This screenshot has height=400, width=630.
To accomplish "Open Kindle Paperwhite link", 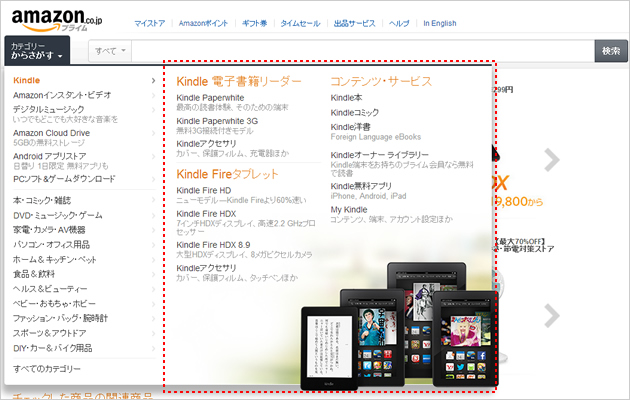I will click(x=210, y=98).
